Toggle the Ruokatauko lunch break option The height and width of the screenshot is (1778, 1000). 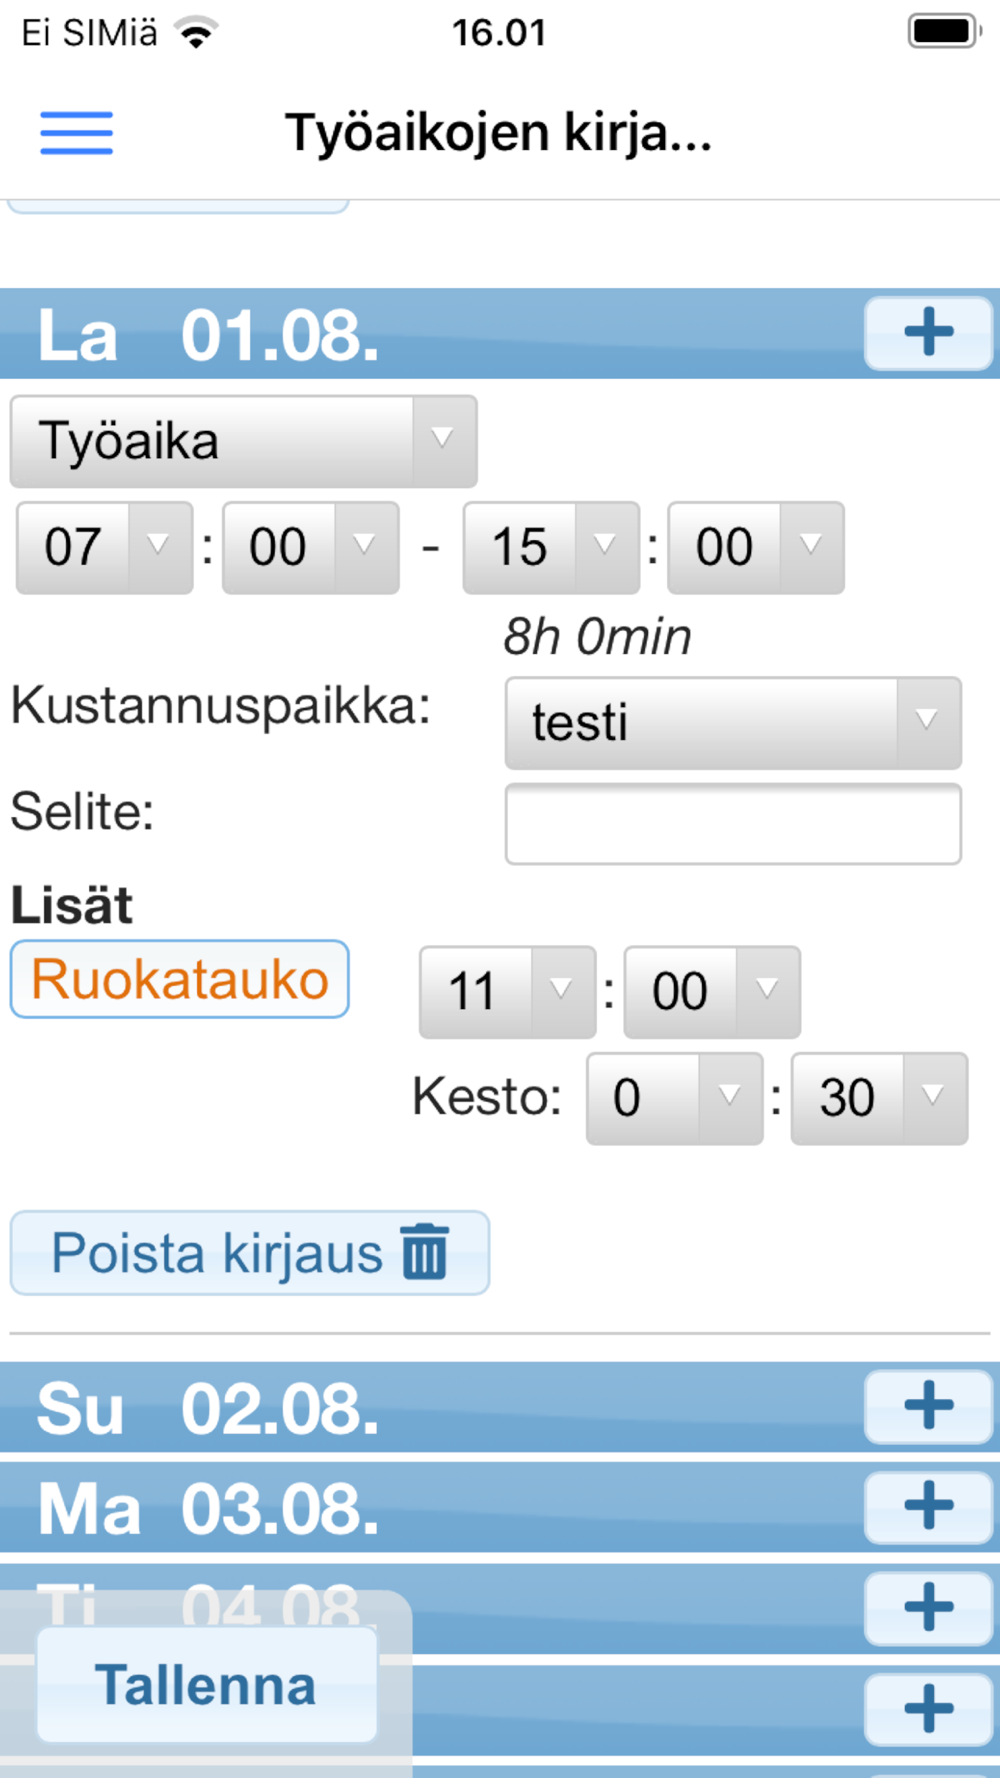[180, 979]
